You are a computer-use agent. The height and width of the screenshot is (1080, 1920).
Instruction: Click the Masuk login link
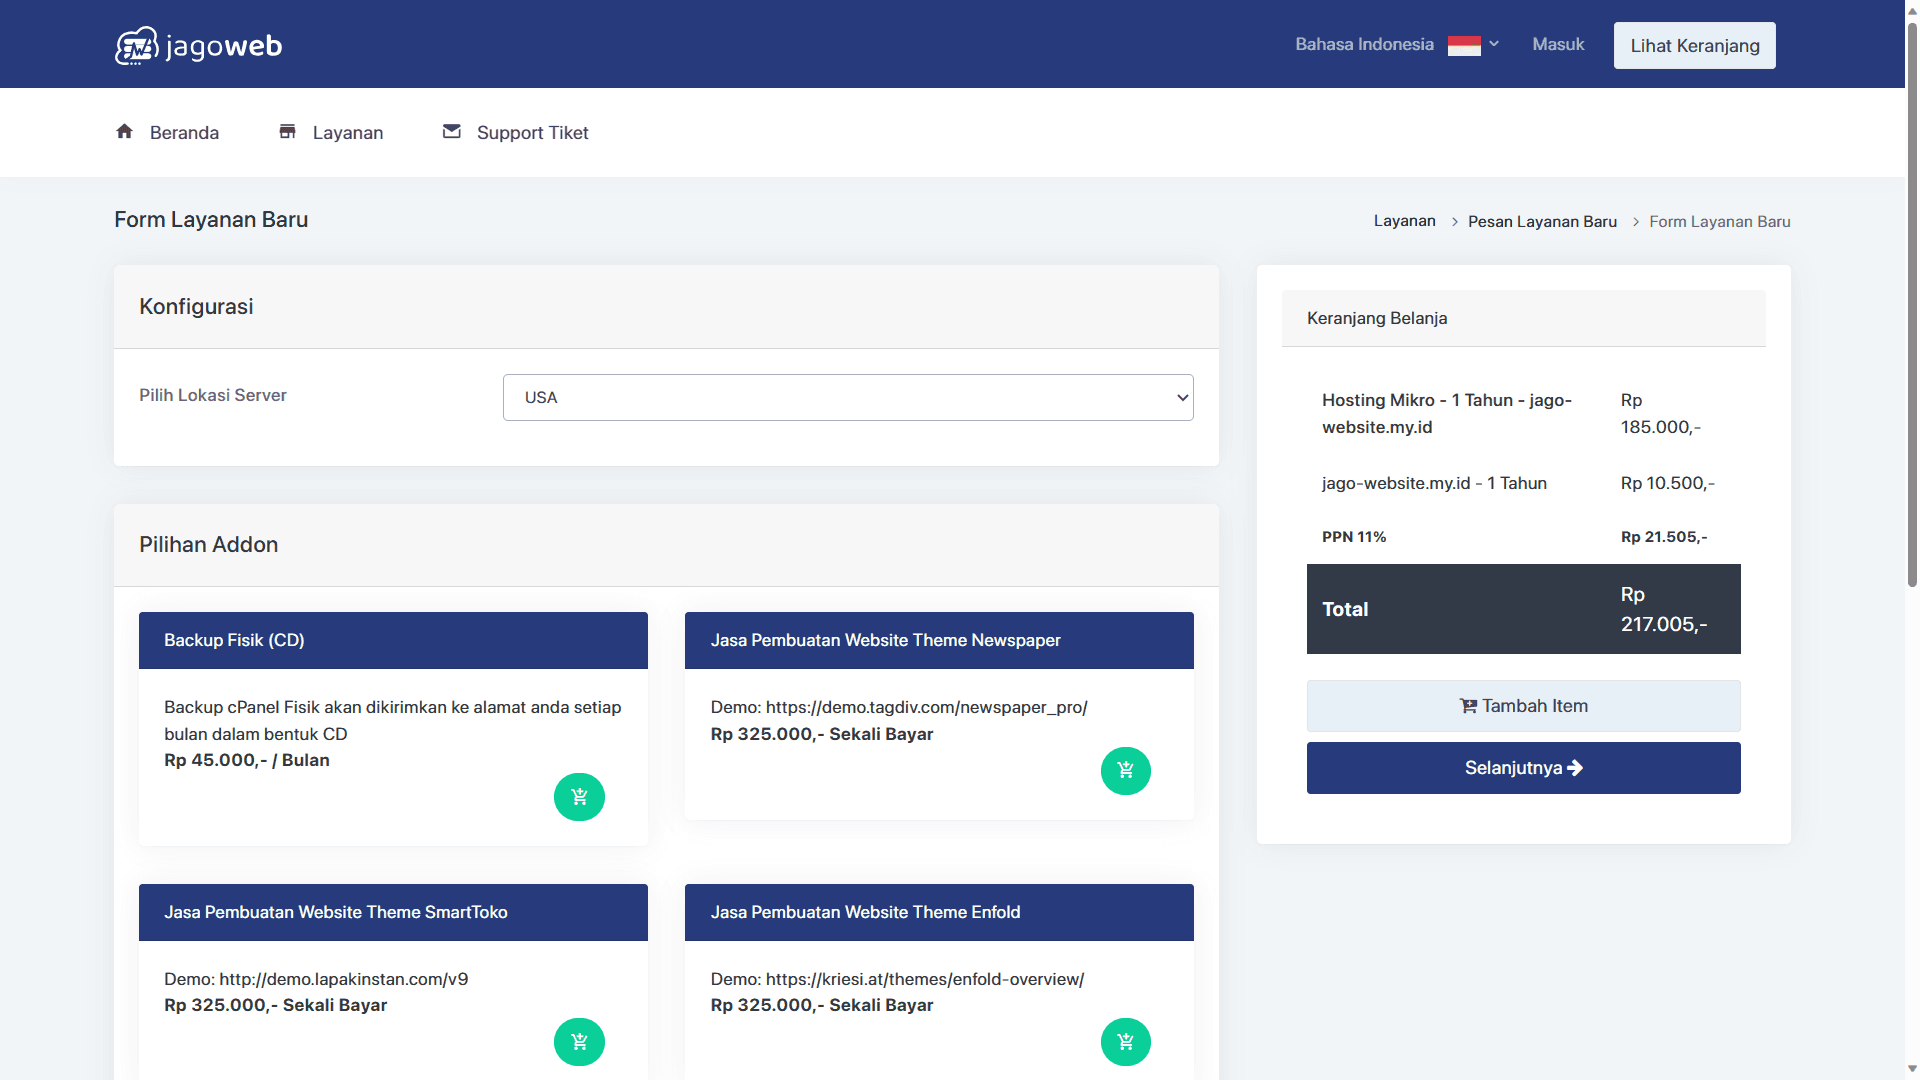click(x=1558, y=44)
